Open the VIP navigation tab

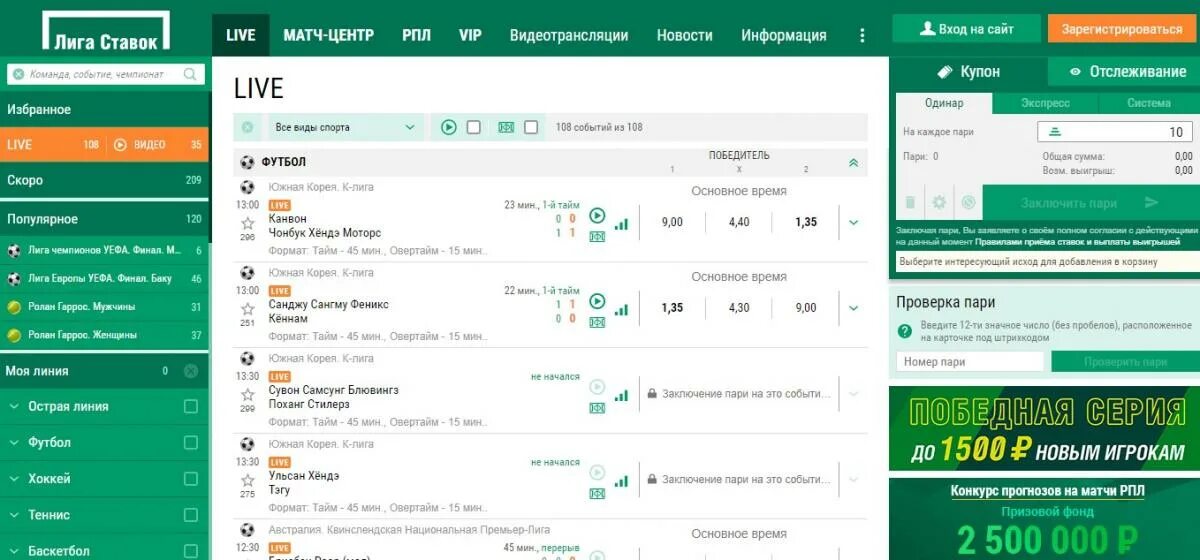(470, 35)
